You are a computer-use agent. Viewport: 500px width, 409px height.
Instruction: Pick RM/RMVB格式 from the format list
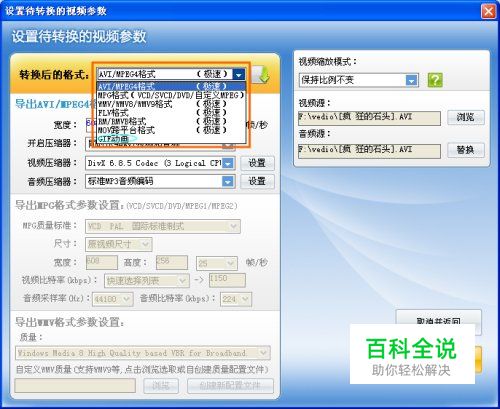(x=171, y=121)
